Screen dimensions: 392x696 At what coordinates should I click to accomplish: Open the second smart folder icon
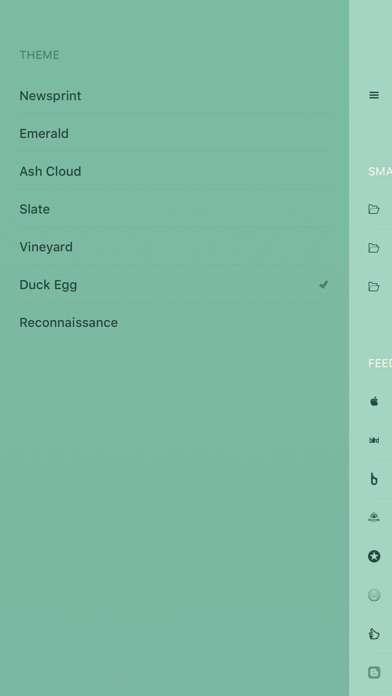coord(374,248)
